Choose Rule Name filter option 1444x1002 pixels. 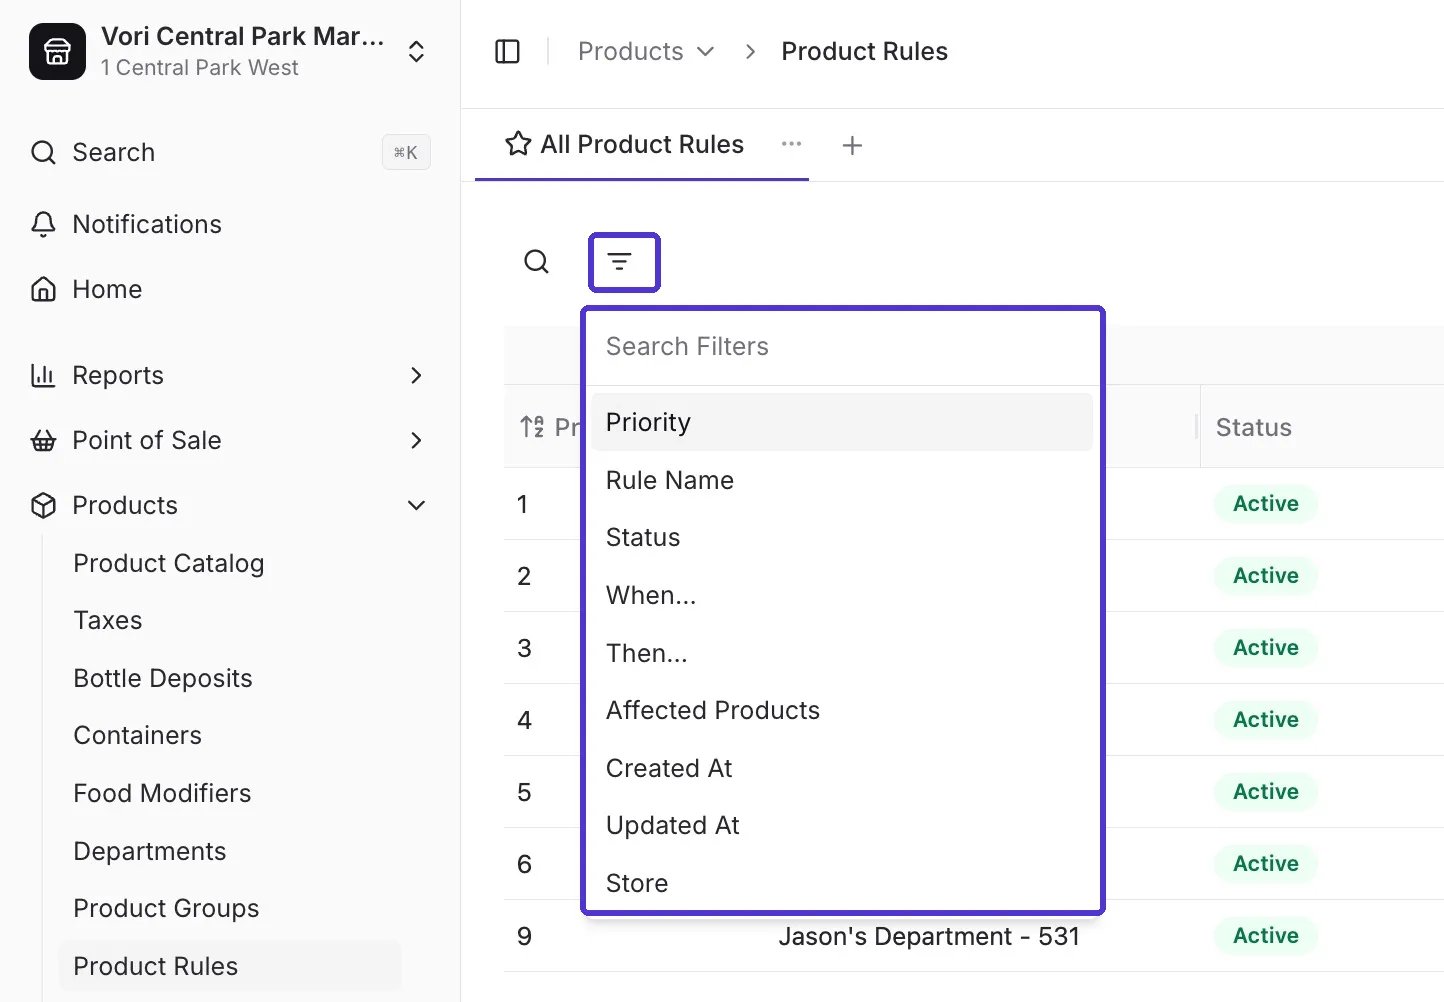coord(842,480)
